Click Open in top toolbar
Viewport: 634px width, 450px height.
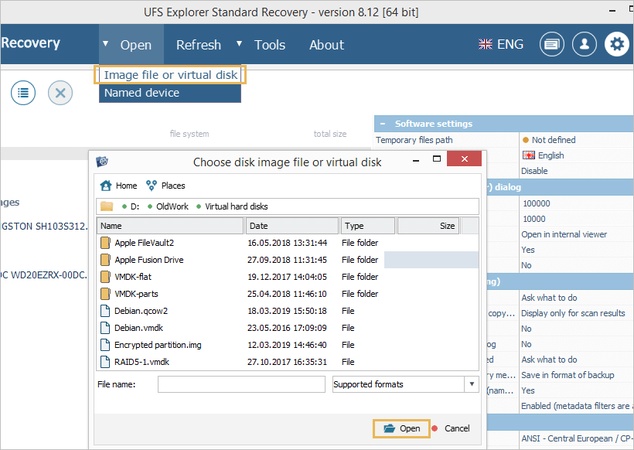pos(136,45)
